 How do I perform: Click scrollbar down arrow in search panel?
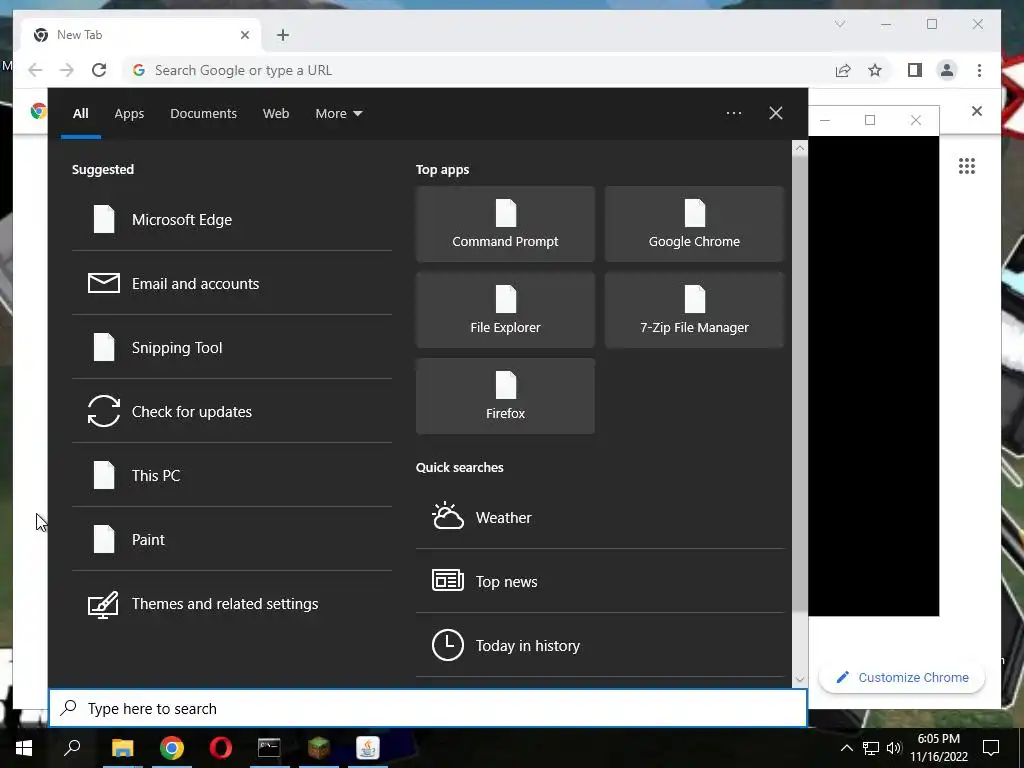tap(799, 680)
